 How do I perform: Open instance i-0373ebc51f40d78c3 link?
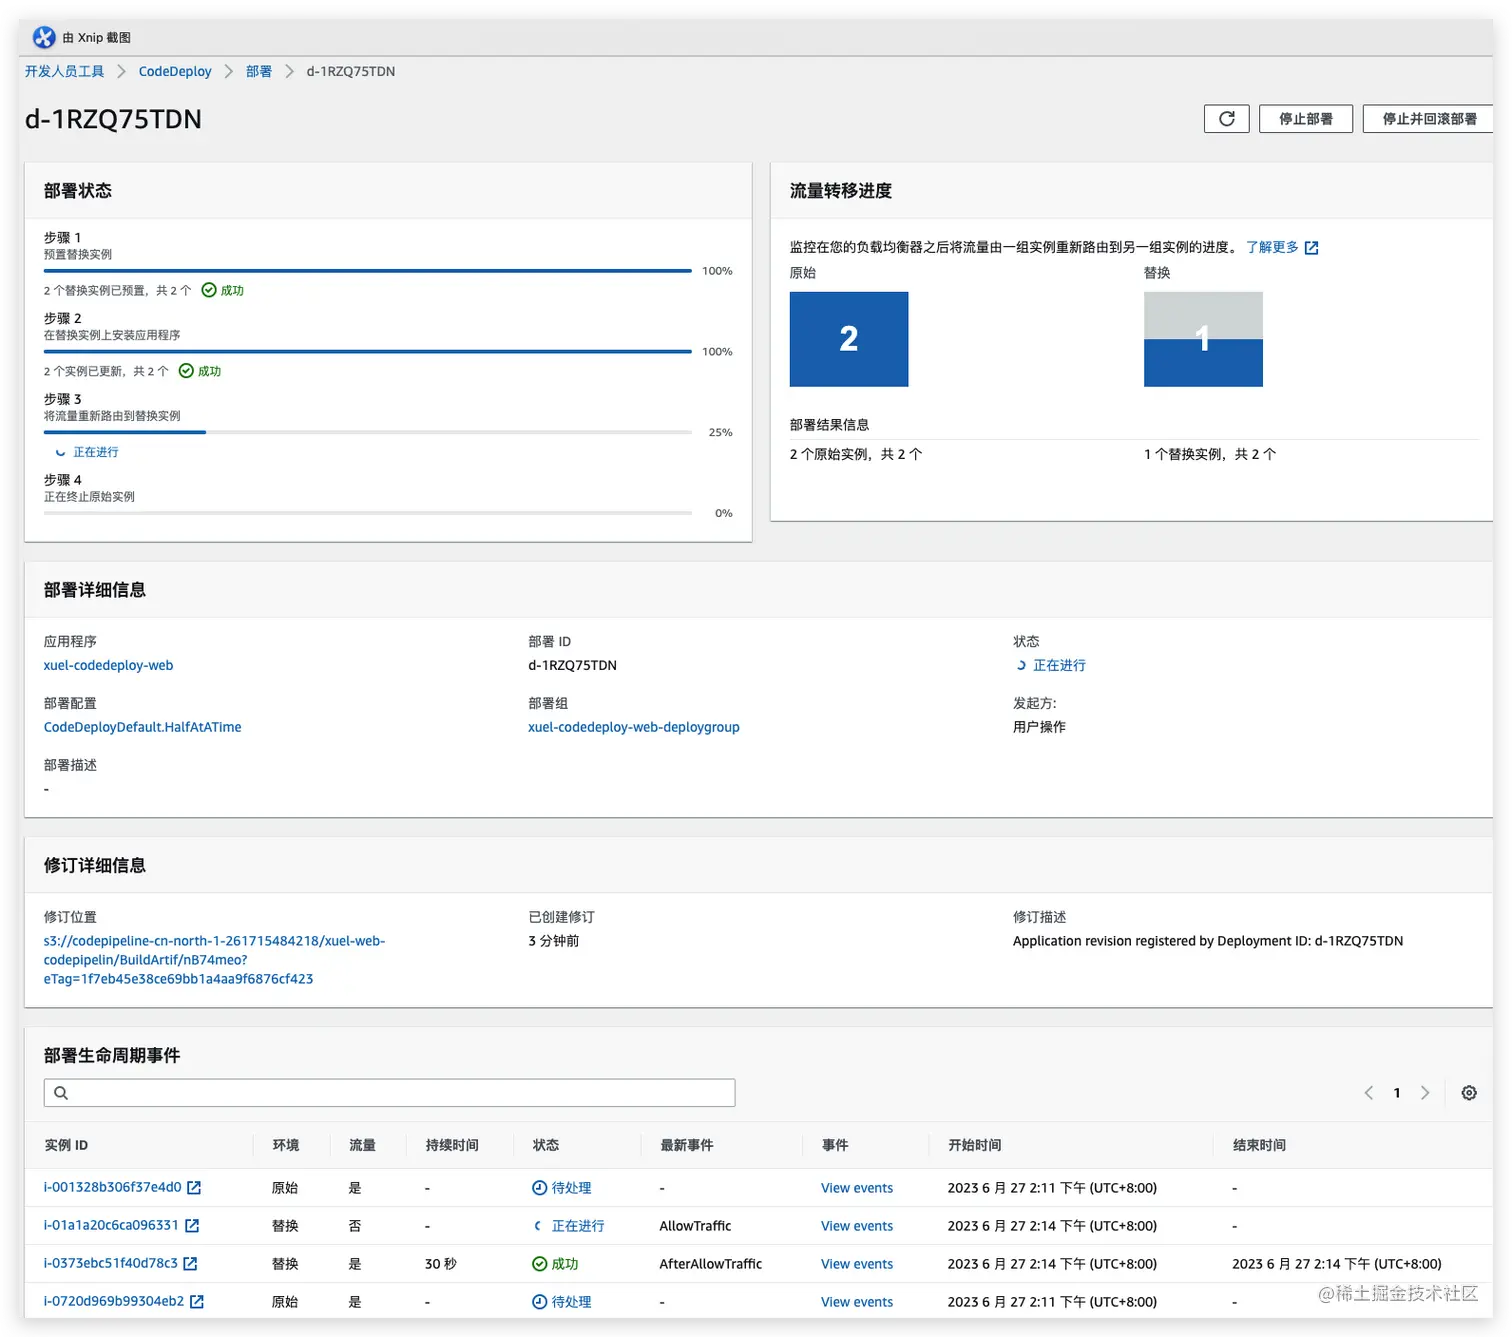110,1264
